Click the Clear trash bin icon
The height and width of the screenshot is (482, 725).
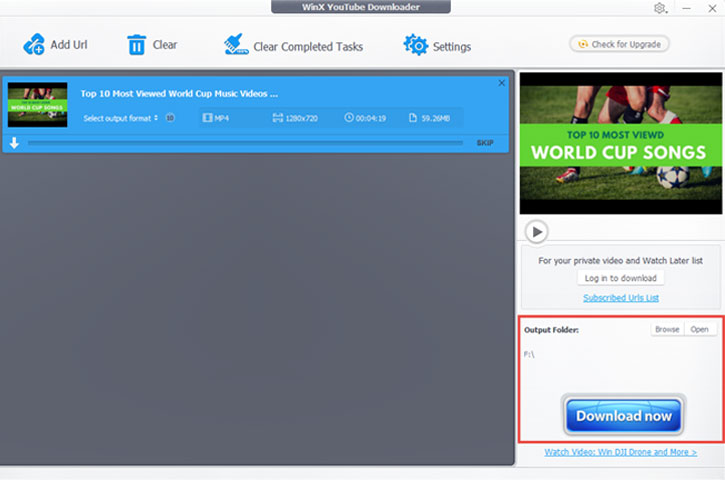136,45
